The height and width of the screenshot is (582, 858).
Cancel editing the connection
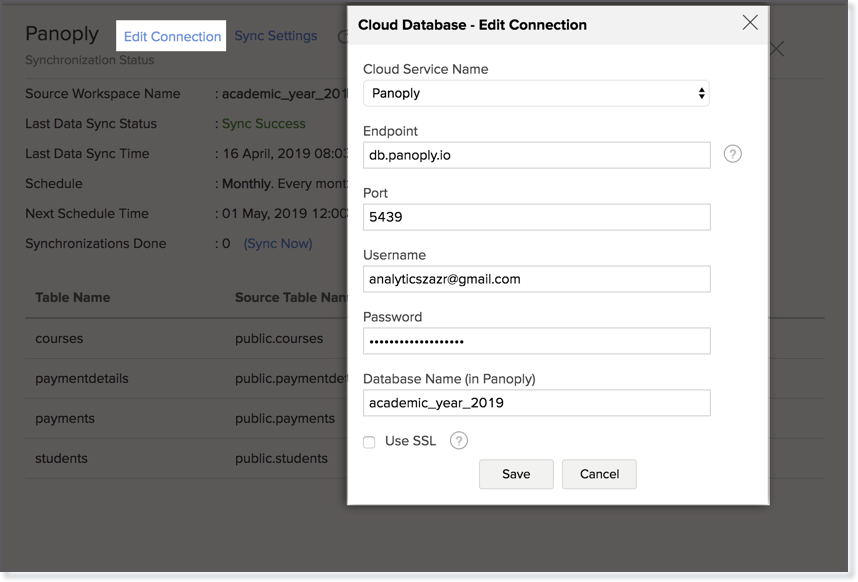pyautogui.click(x=599, y=474)
